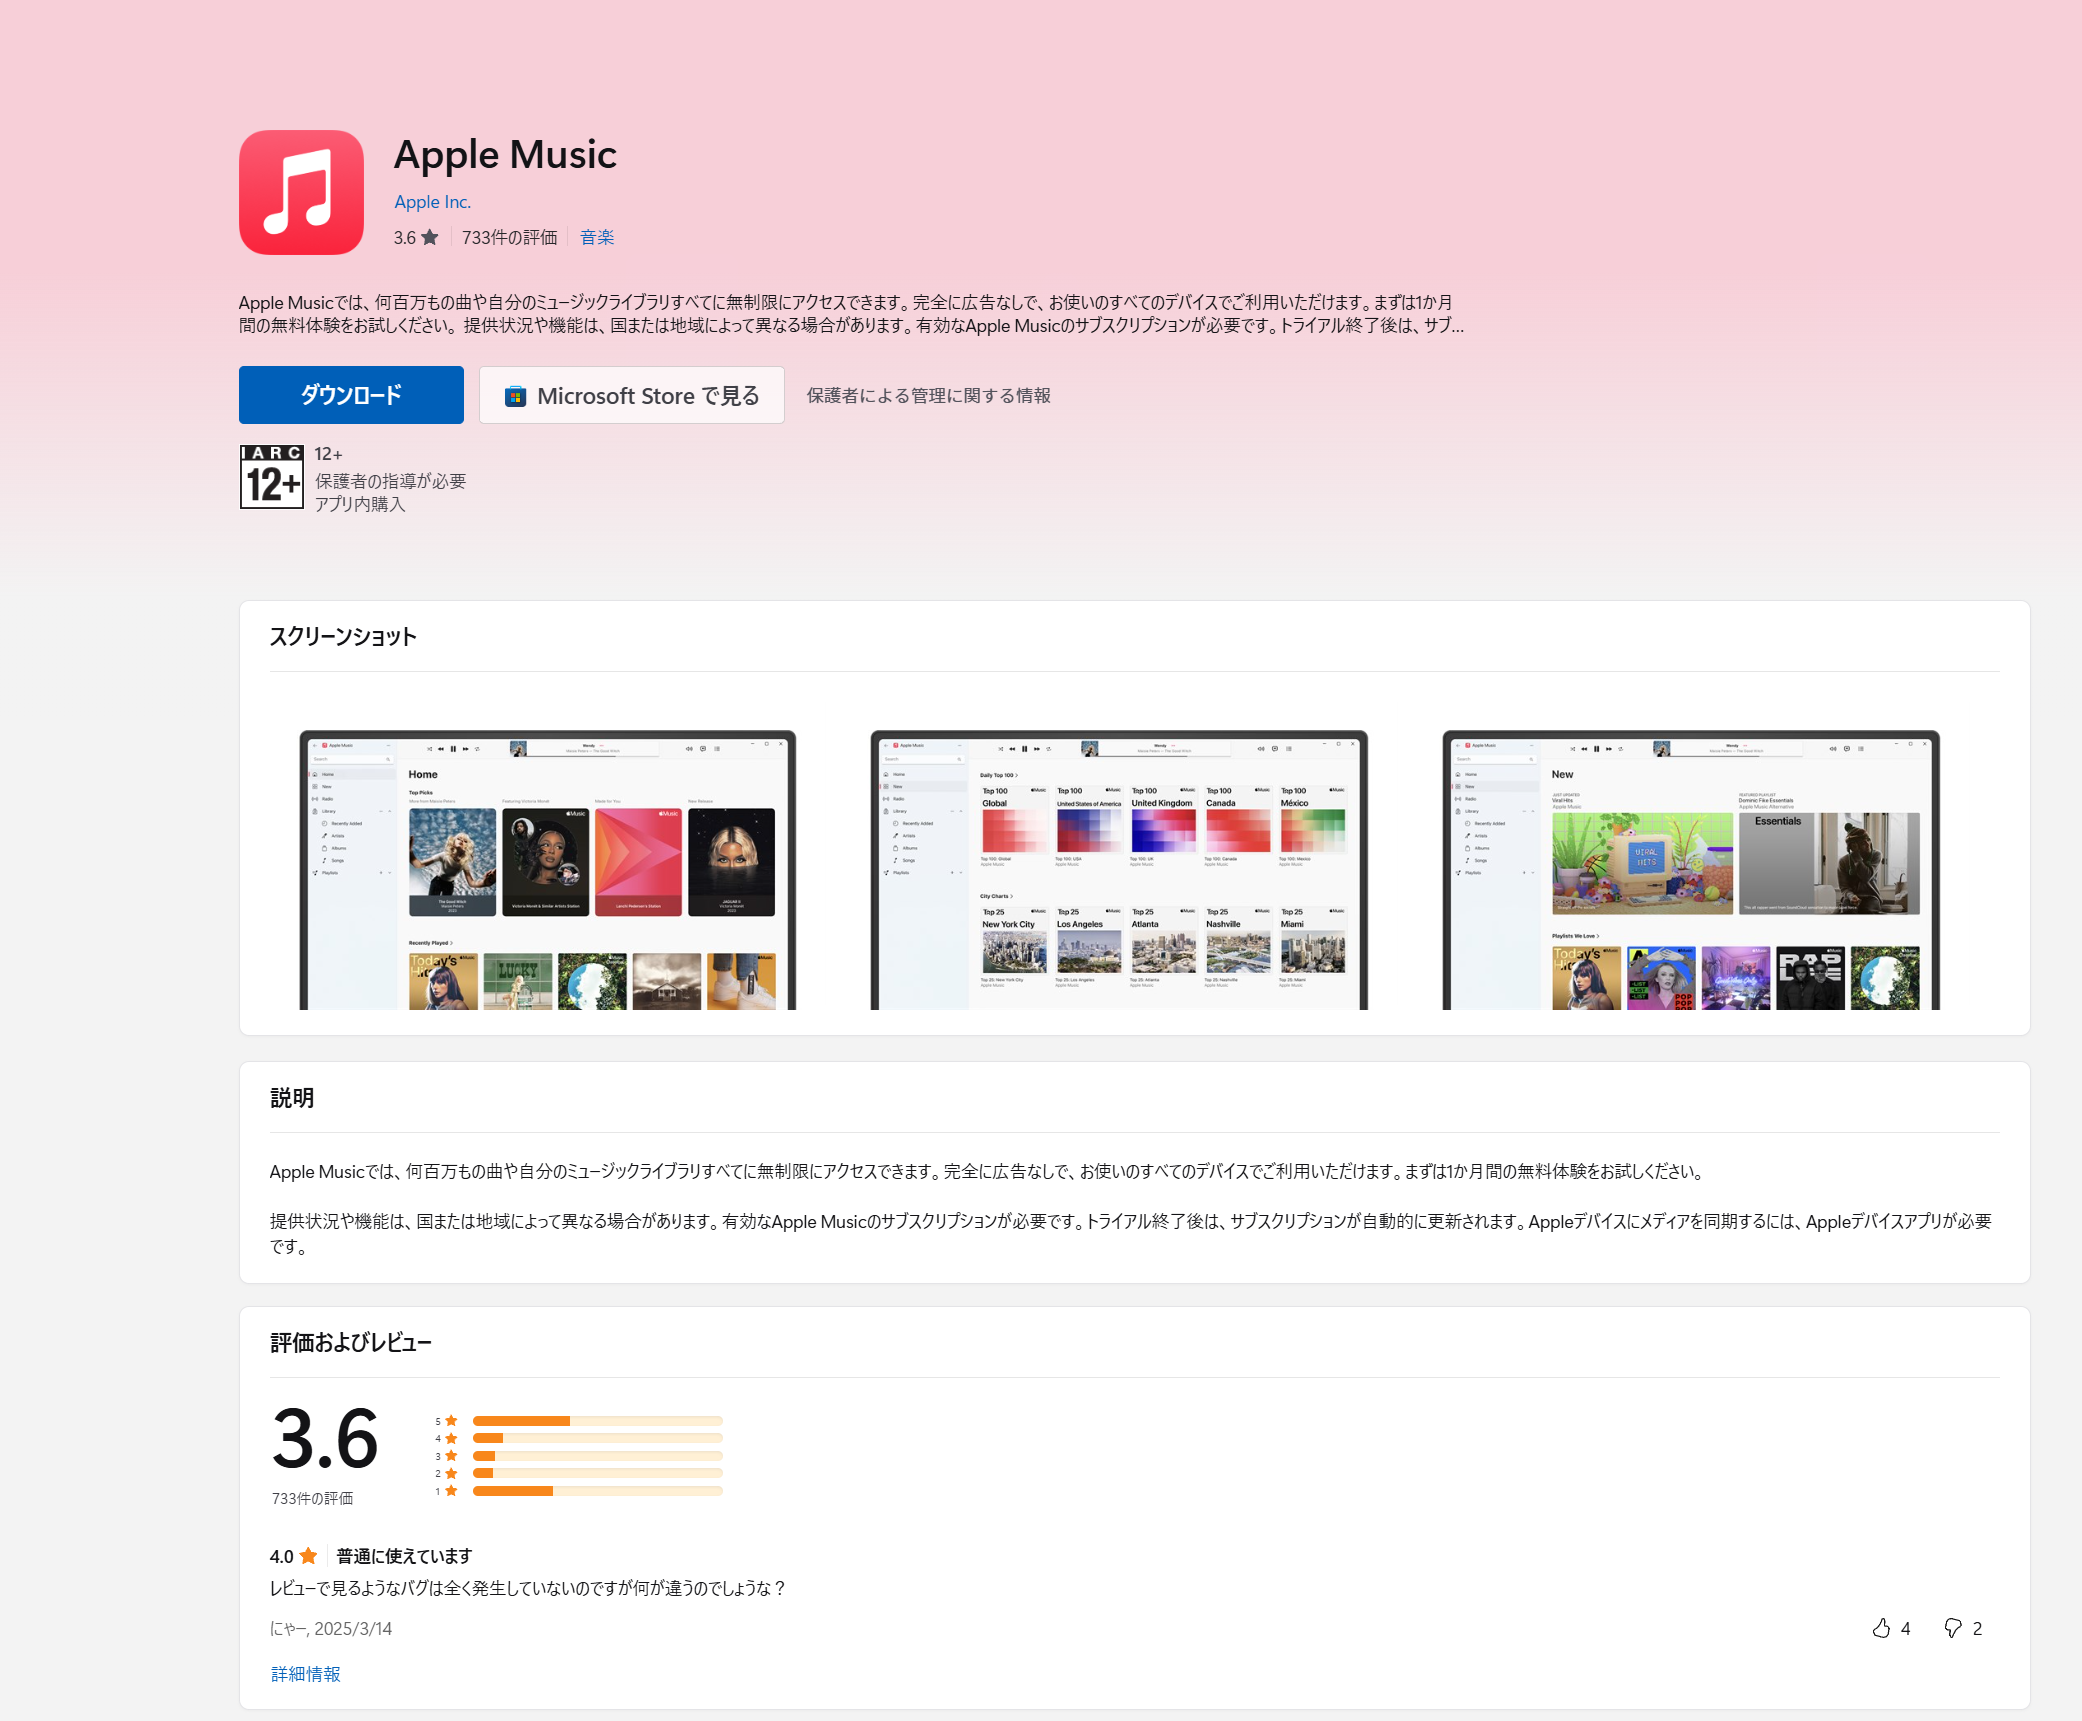Click the 3.6 star rating in header
The width and height of the screenshot is (2082, 1721).
pyautogui.click(x=415, y=238)
